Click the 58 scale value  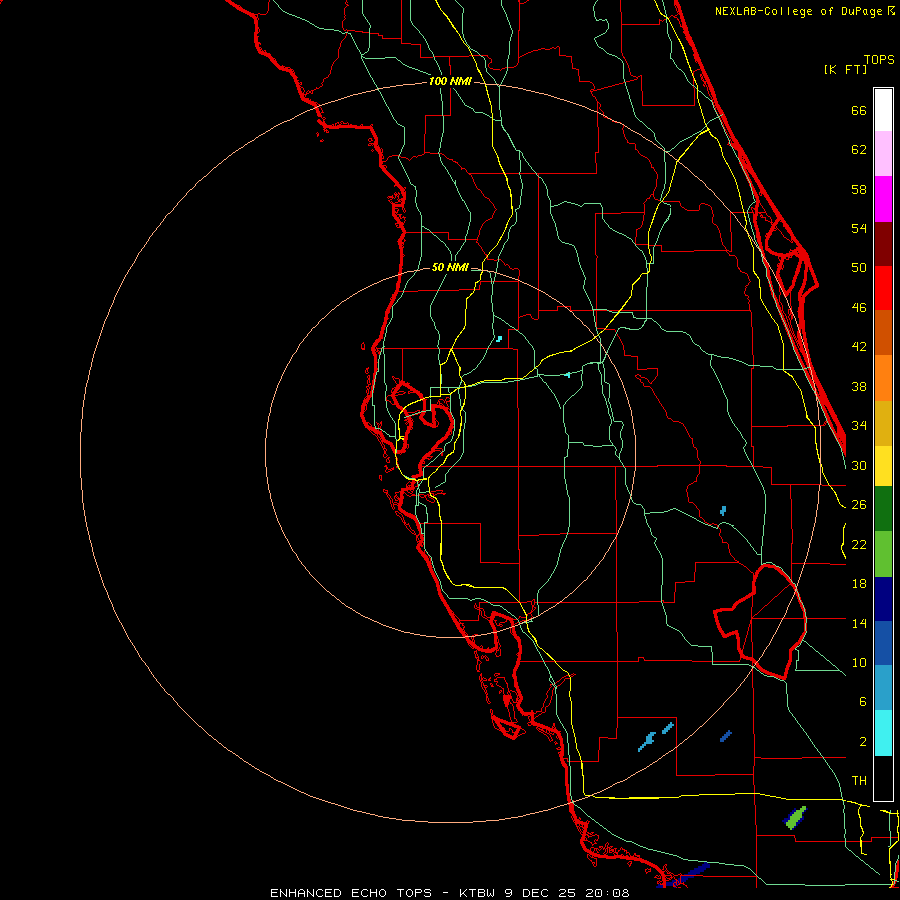(859, 189)
